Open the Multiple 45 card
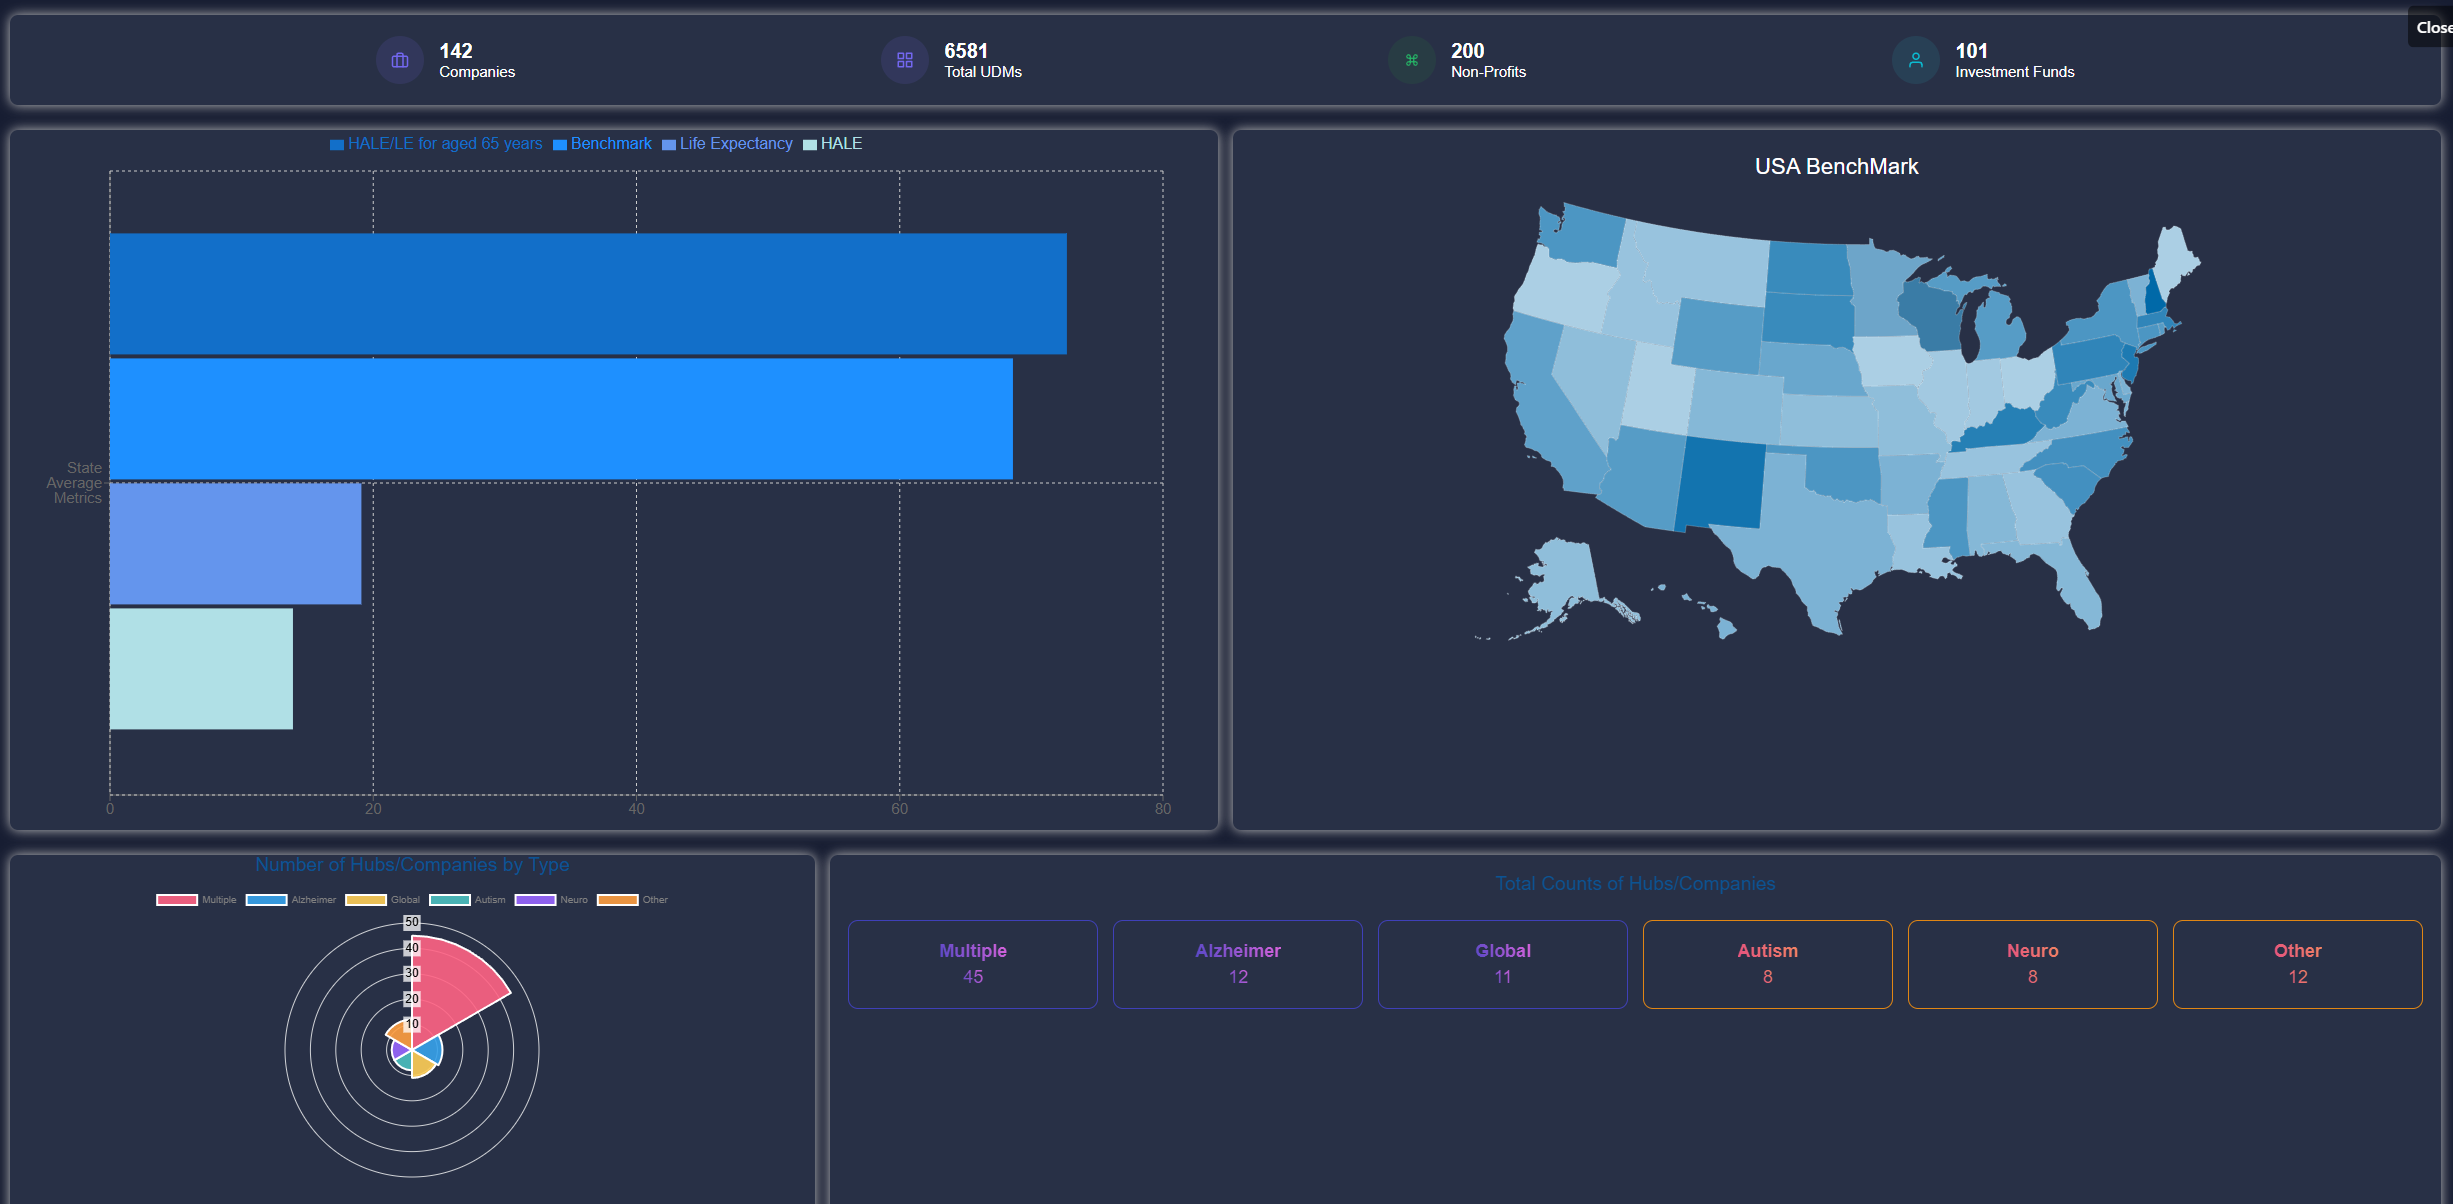This screenshot has height=1204, width=2453. pyautogui.click(x=972, y=964)
